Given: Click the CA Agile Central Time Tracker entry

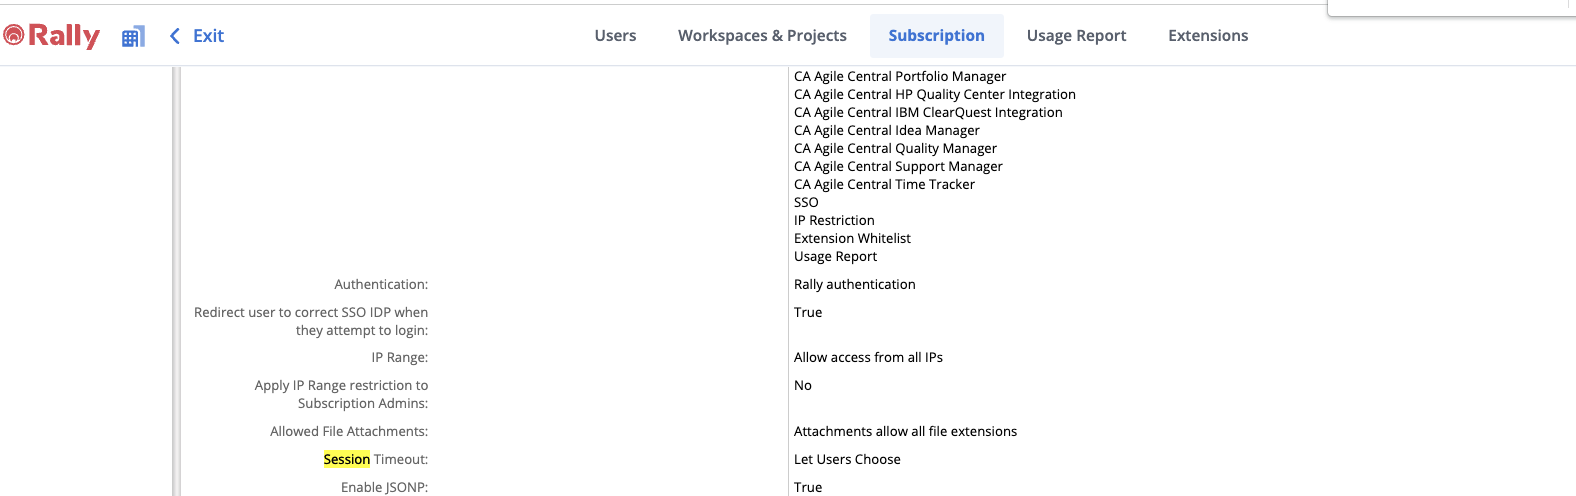Looking at the screenshot, I should tap(884, 184).
